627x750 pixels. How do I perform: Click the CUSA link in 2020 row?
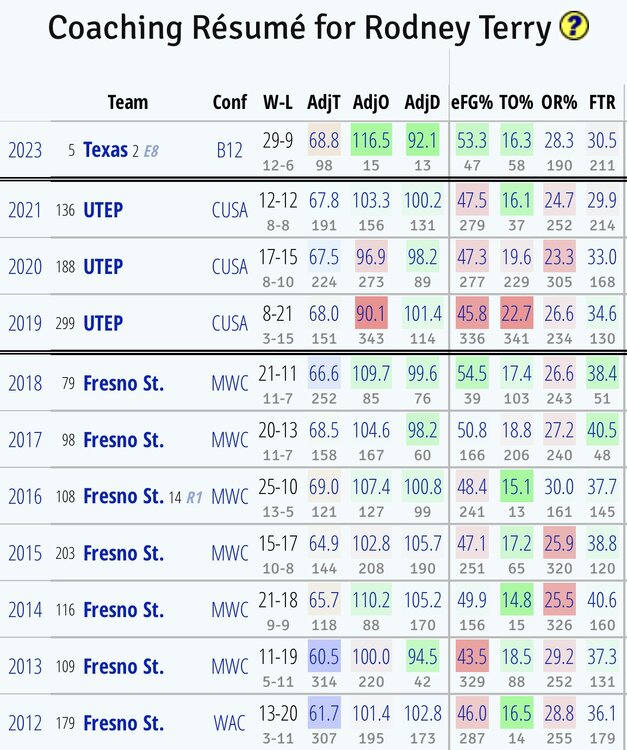pyautogui.click(x=229, y=268)
